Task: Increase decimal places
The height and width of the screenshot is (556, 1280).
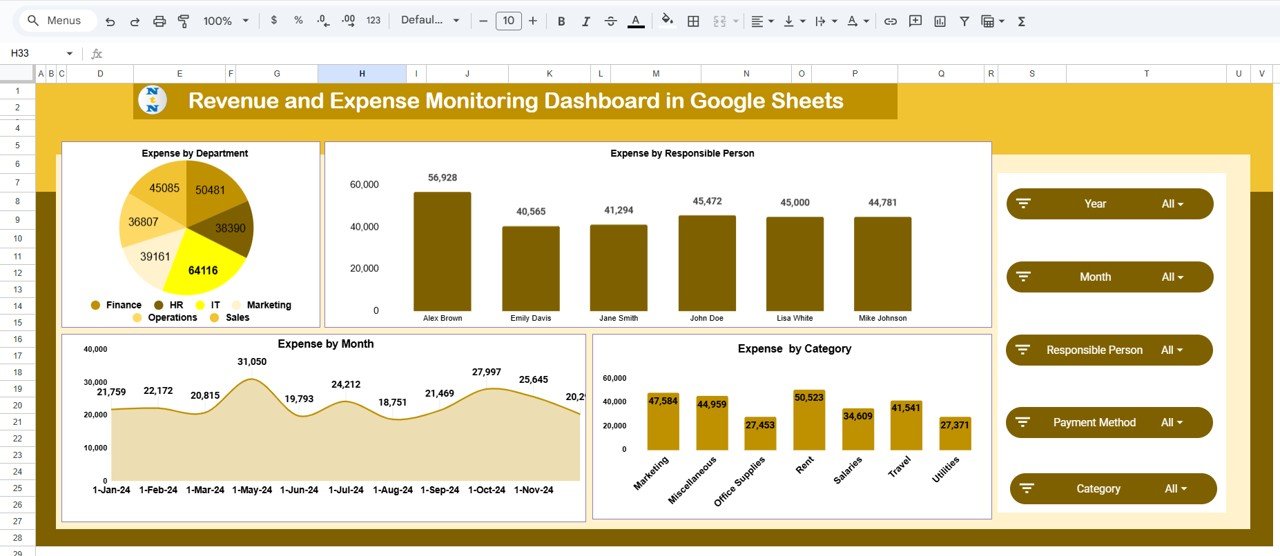Action: click(x=348, y=21)
